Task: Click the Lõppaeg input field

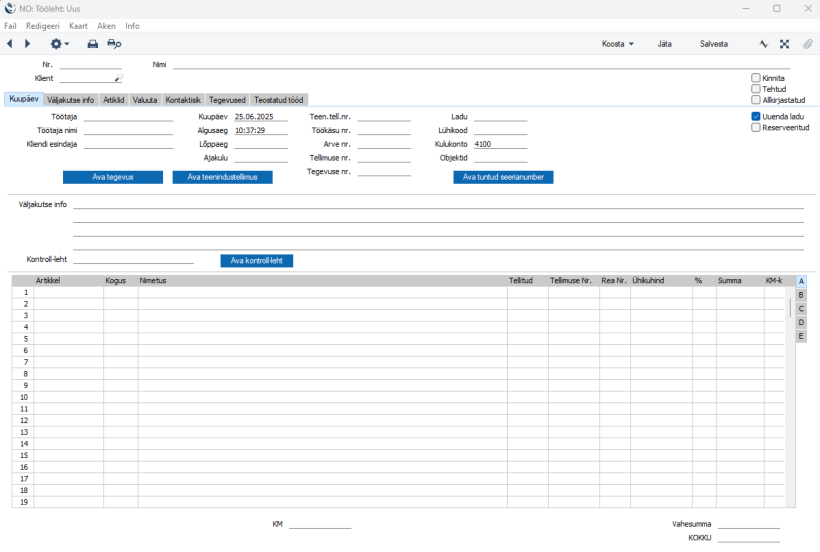Action: click(261, 144)
